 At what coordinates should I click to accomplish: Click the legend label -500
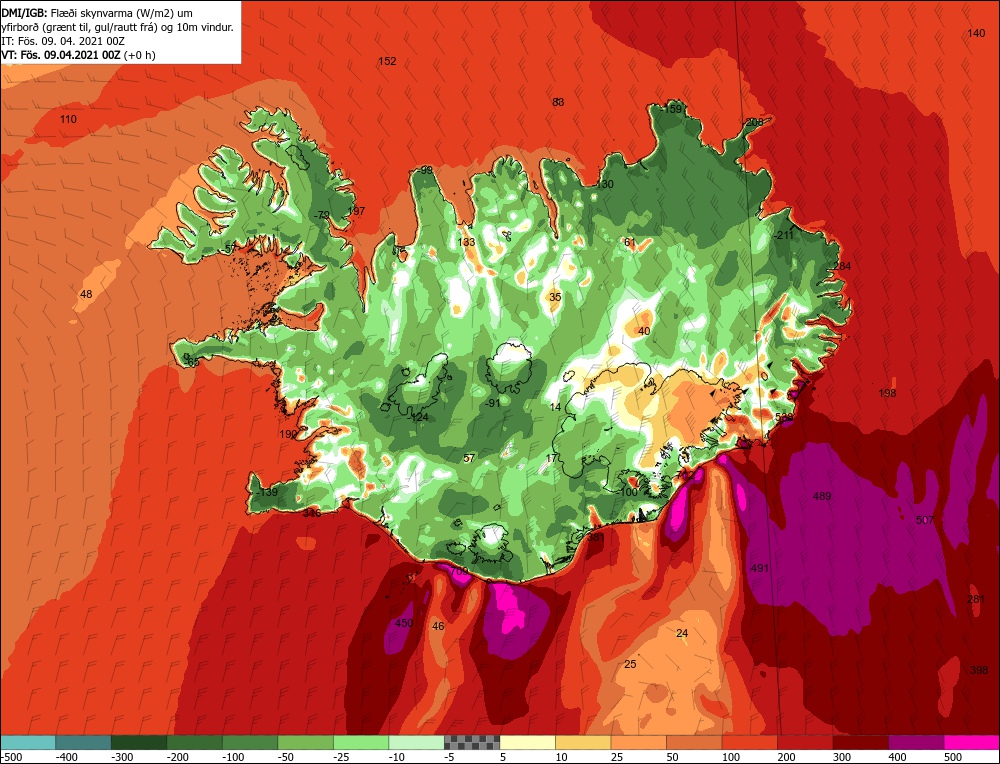[x=12, y=757]
